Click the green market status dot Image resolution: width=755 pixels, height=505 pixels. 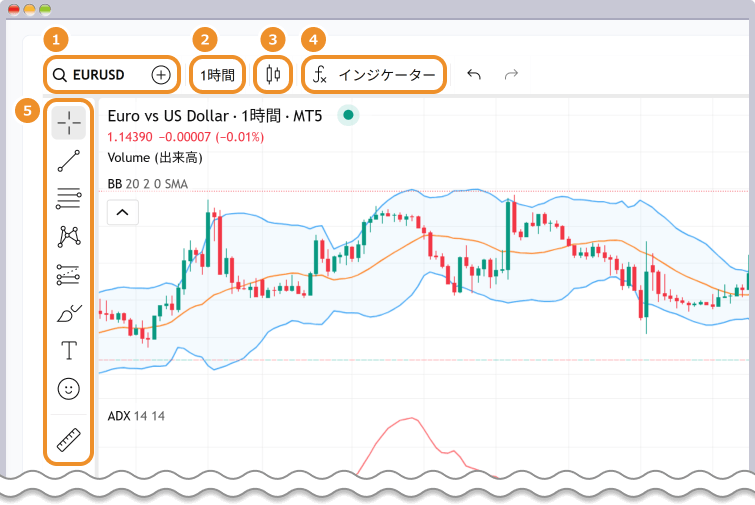348,115
